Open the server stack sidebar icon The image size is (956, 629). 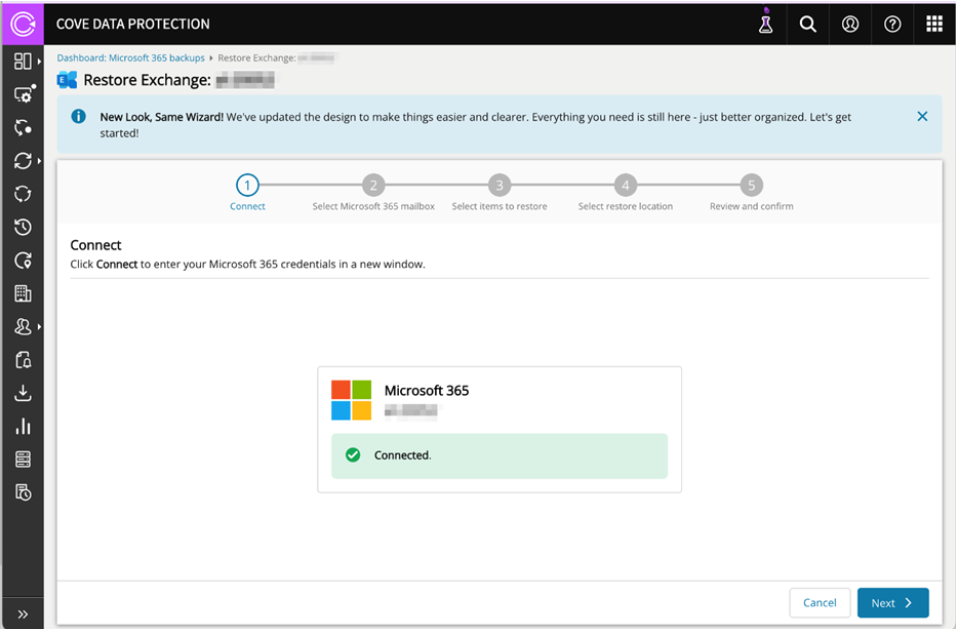pos(23,459)
